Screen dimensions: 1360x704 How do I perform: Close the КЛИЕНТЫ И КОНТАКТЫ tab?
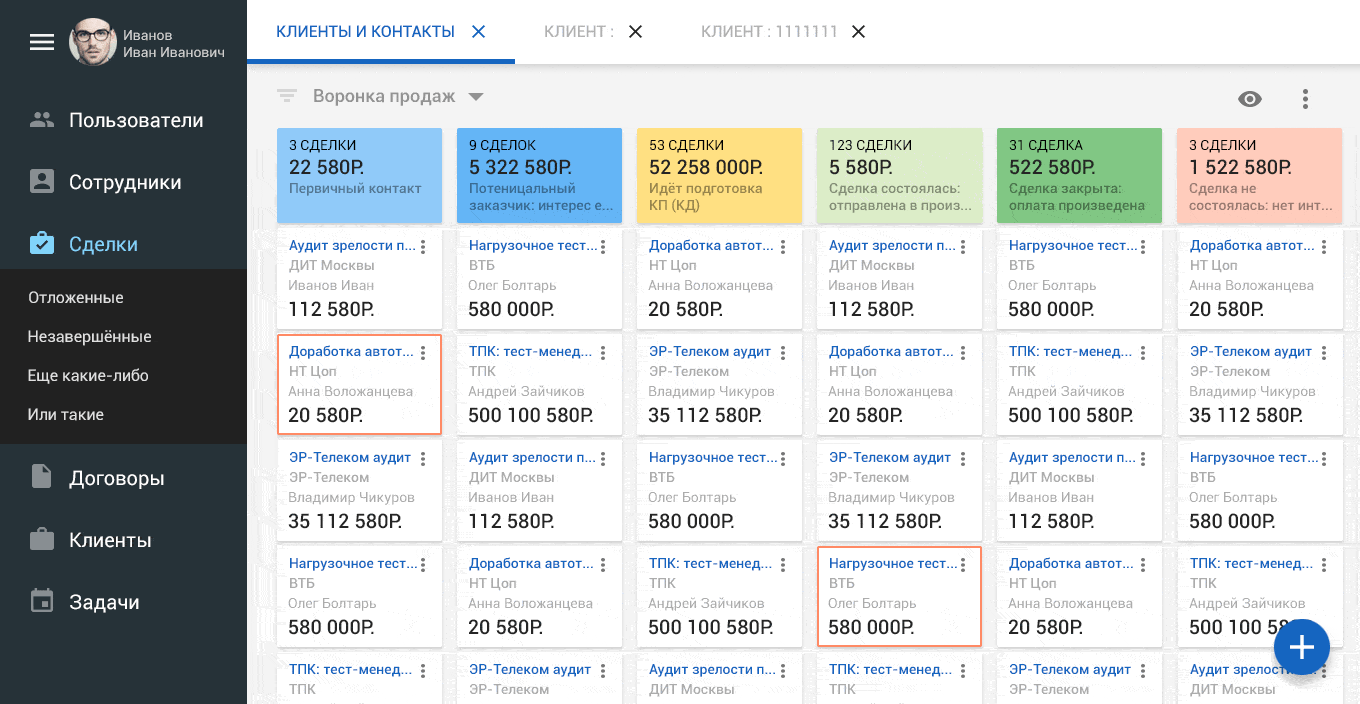[x=478, y=32]
